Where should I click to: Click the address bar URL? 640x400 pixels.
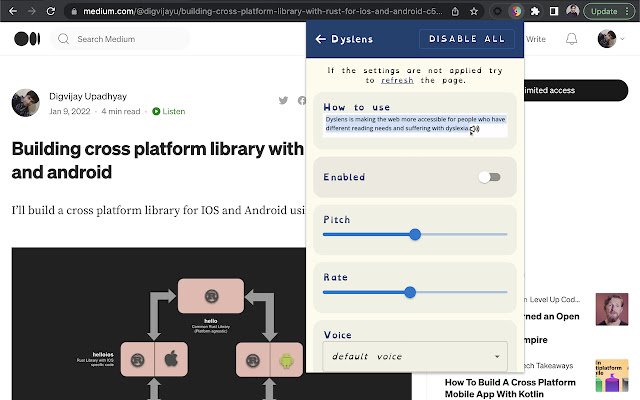click(262, 11)
